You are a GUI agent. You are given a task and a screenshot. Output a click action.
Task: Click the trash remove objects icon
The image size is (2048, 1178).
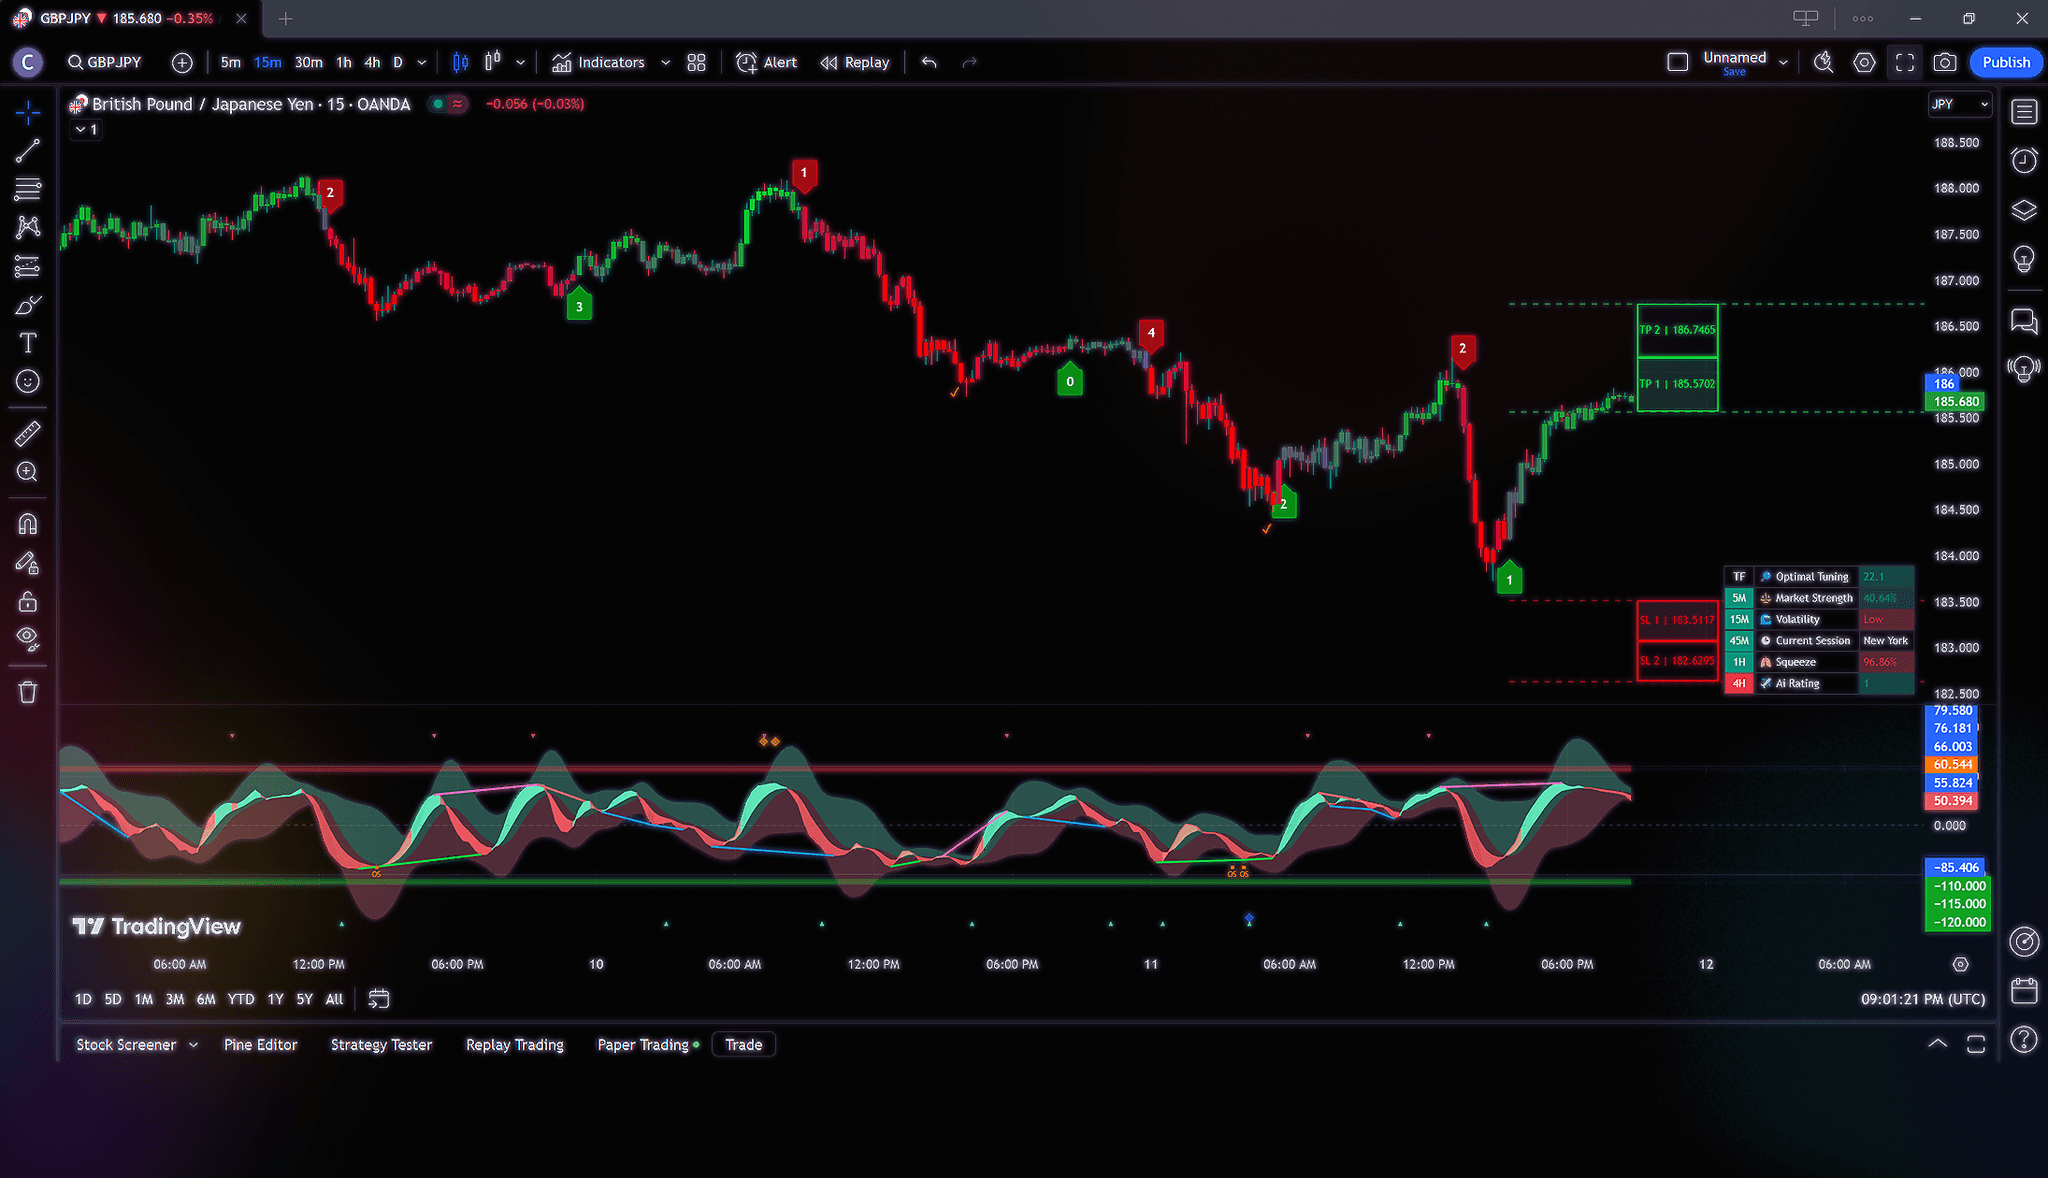pyautogui.click(x=28, y=692)
